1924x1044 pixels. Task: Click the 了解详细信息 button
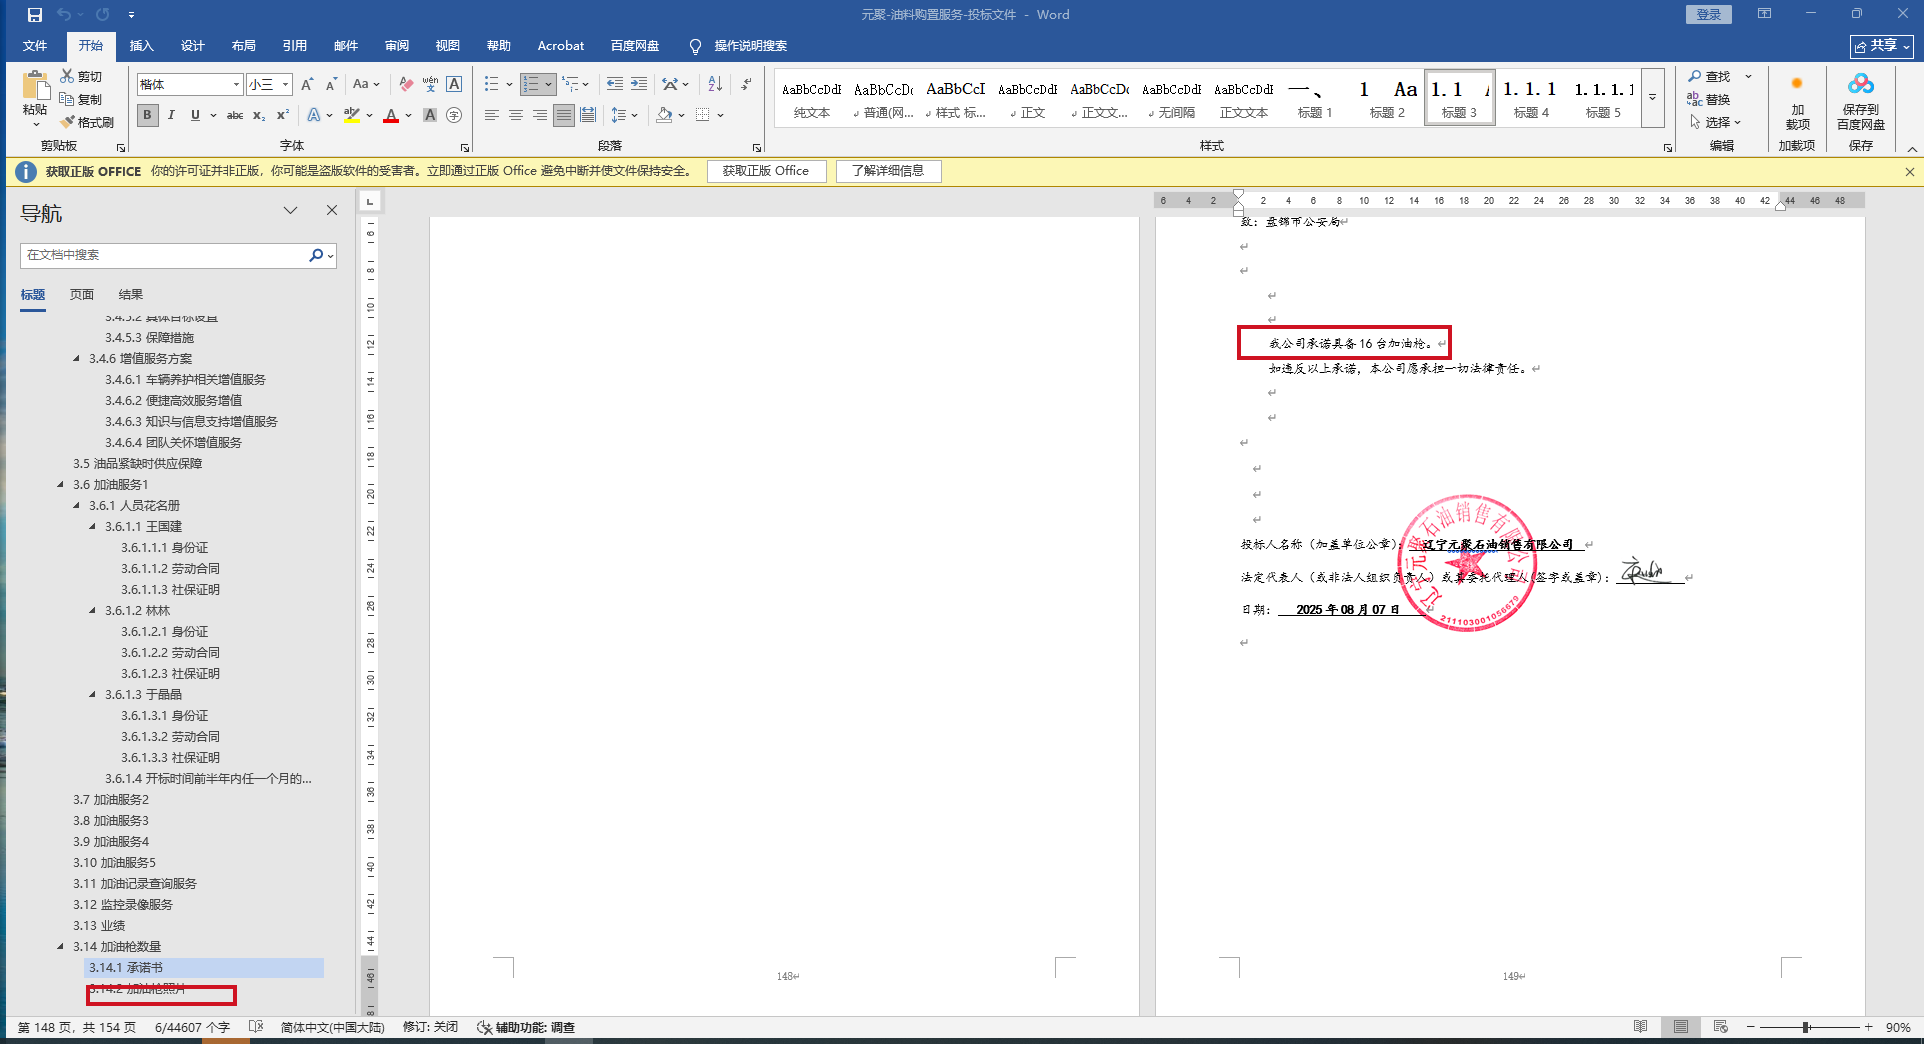[888, 171]
